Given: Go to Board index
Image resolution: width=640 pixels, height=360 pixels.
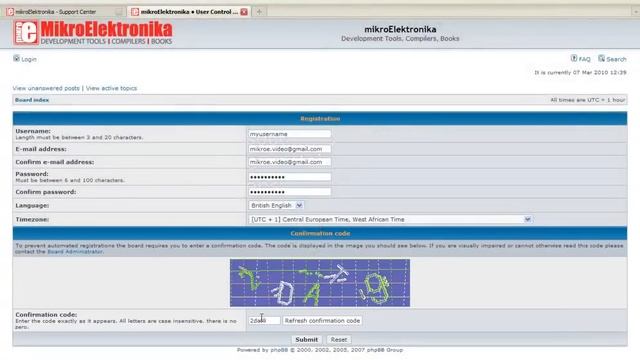Looking at the screenshot, I should tap(32, 100).
